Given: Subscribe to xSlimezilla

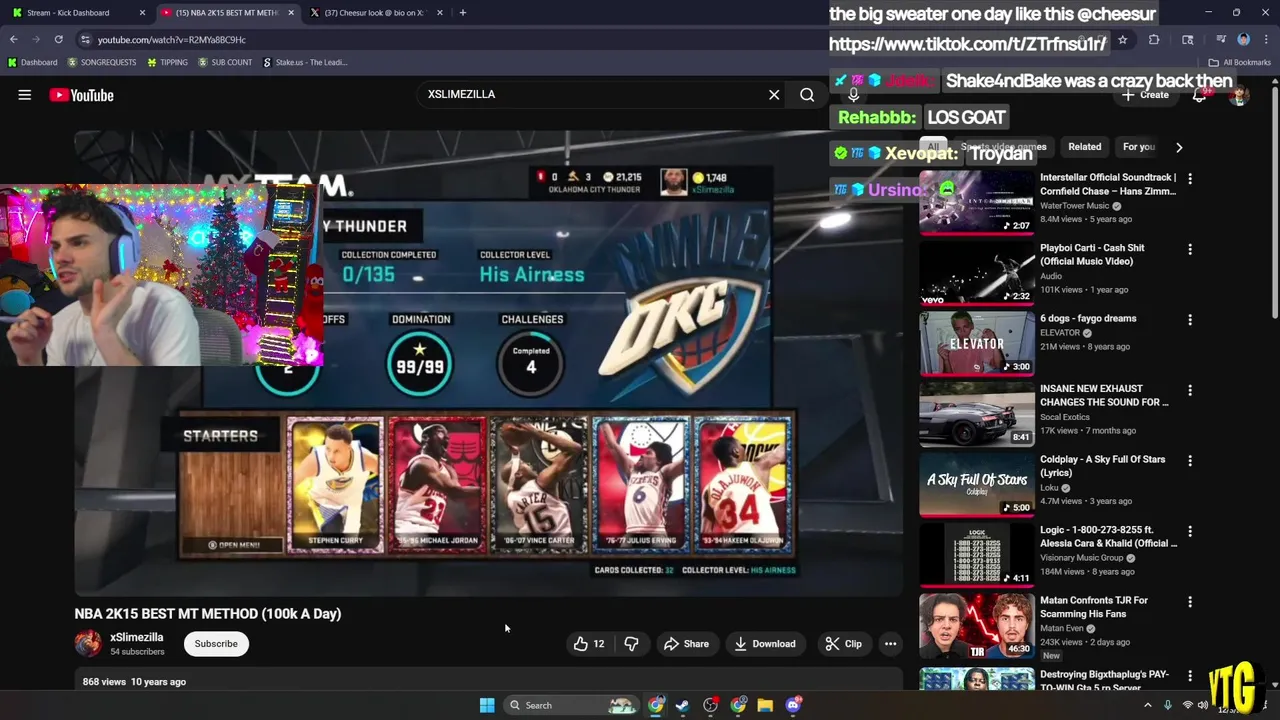Looking at the screenshot, I should [216, 644].
